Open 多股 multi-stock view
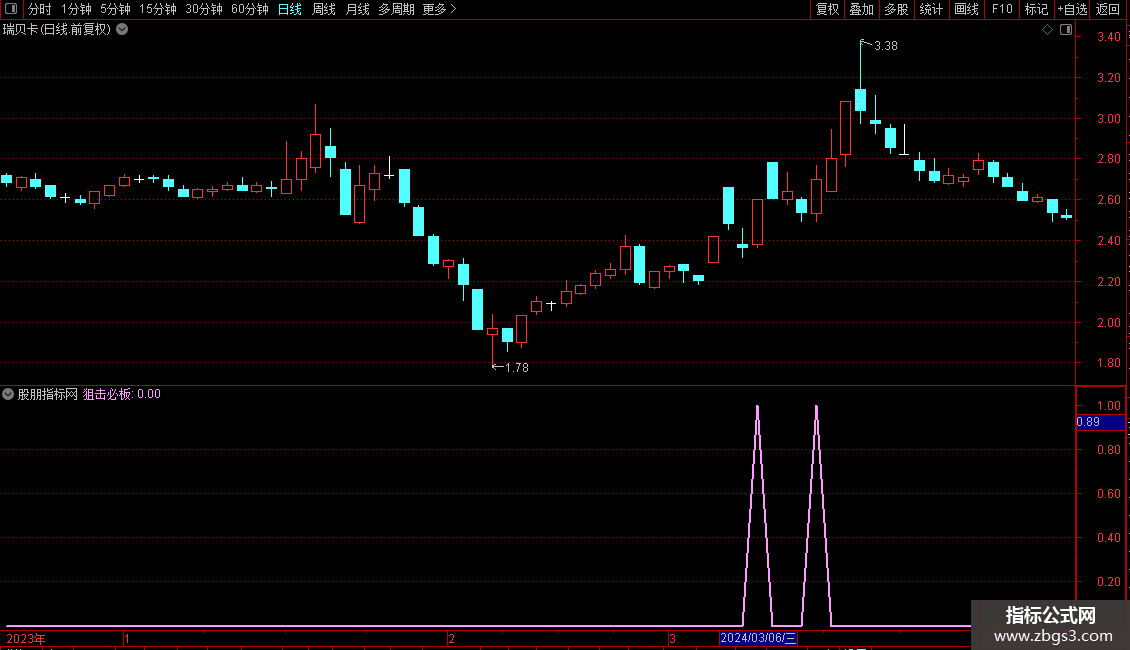Screen dimensions: 1130x650 tap(896, 9)
